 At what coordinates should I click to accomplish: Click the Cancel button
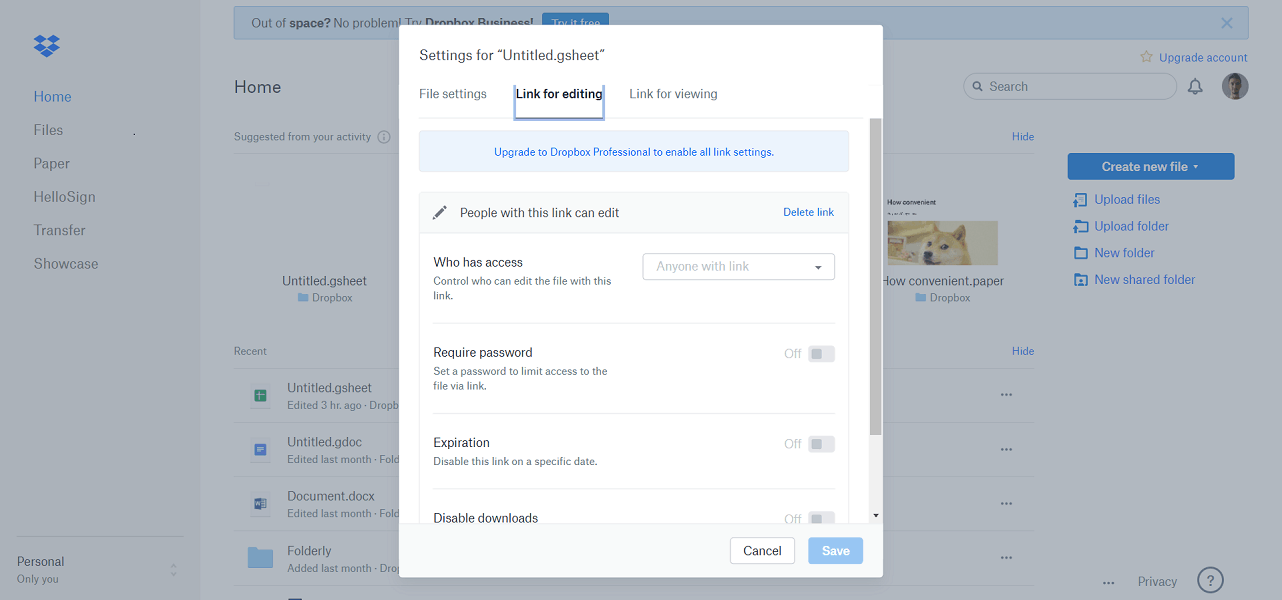pos(762,551)
